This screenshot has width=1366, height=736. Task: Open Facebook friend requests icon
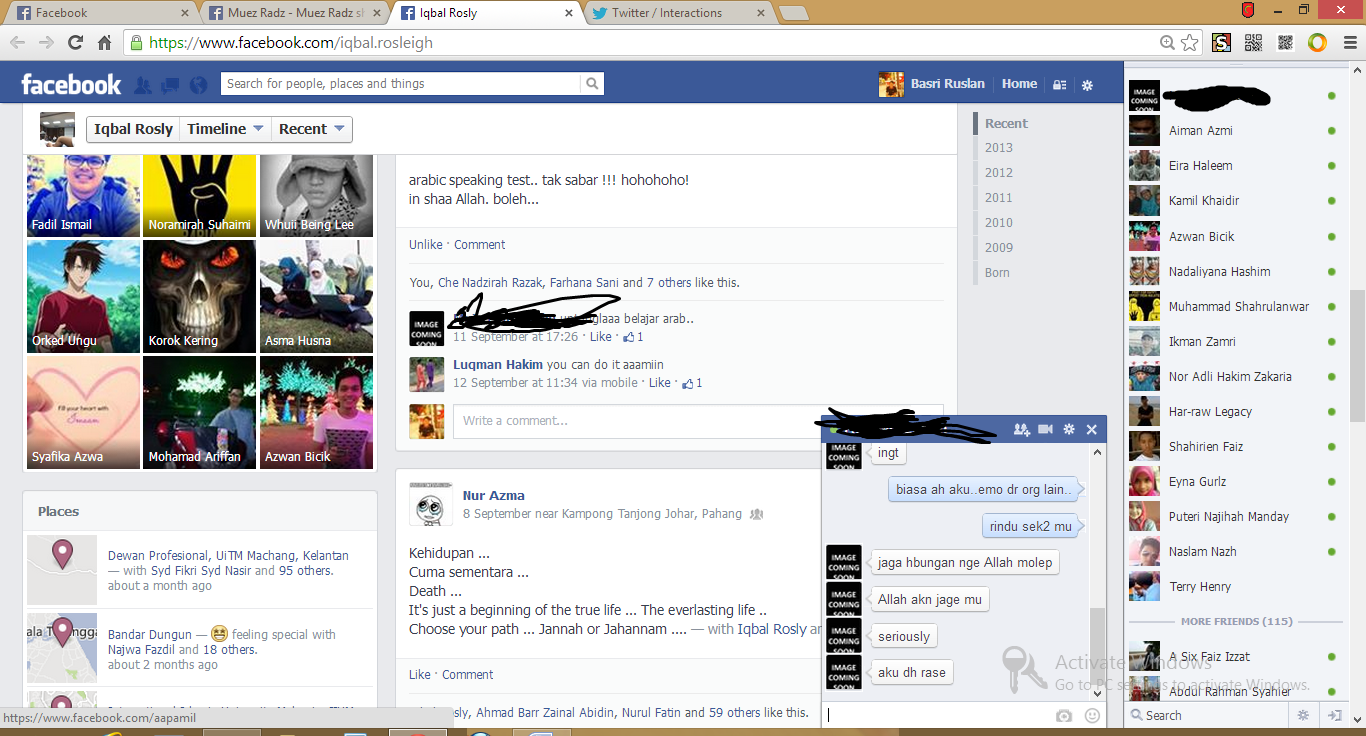click(143, 85)
